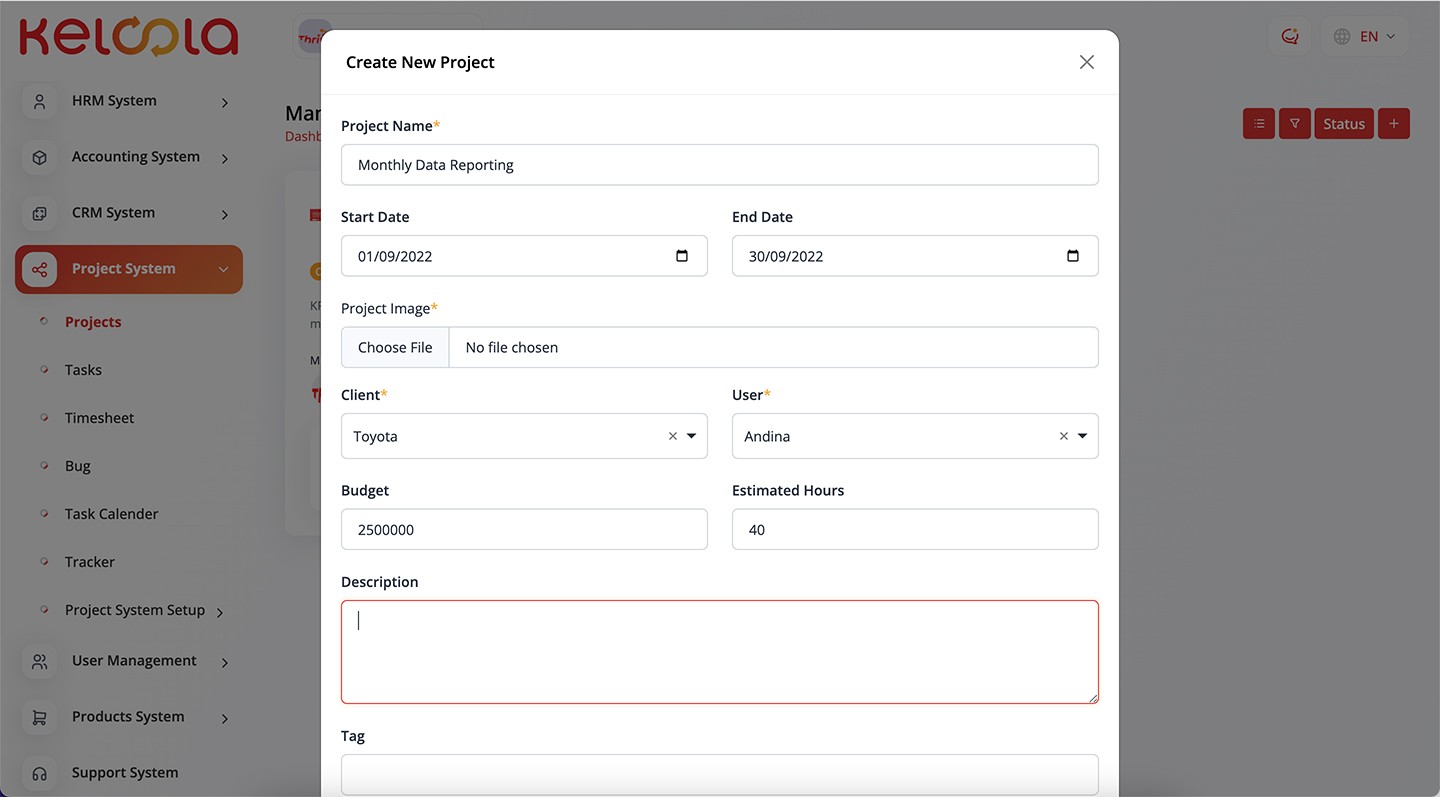Viewport: 1440px width, 797px height.
Task: Click the red filter funnel icon
Action: [x=1294, y=124]
